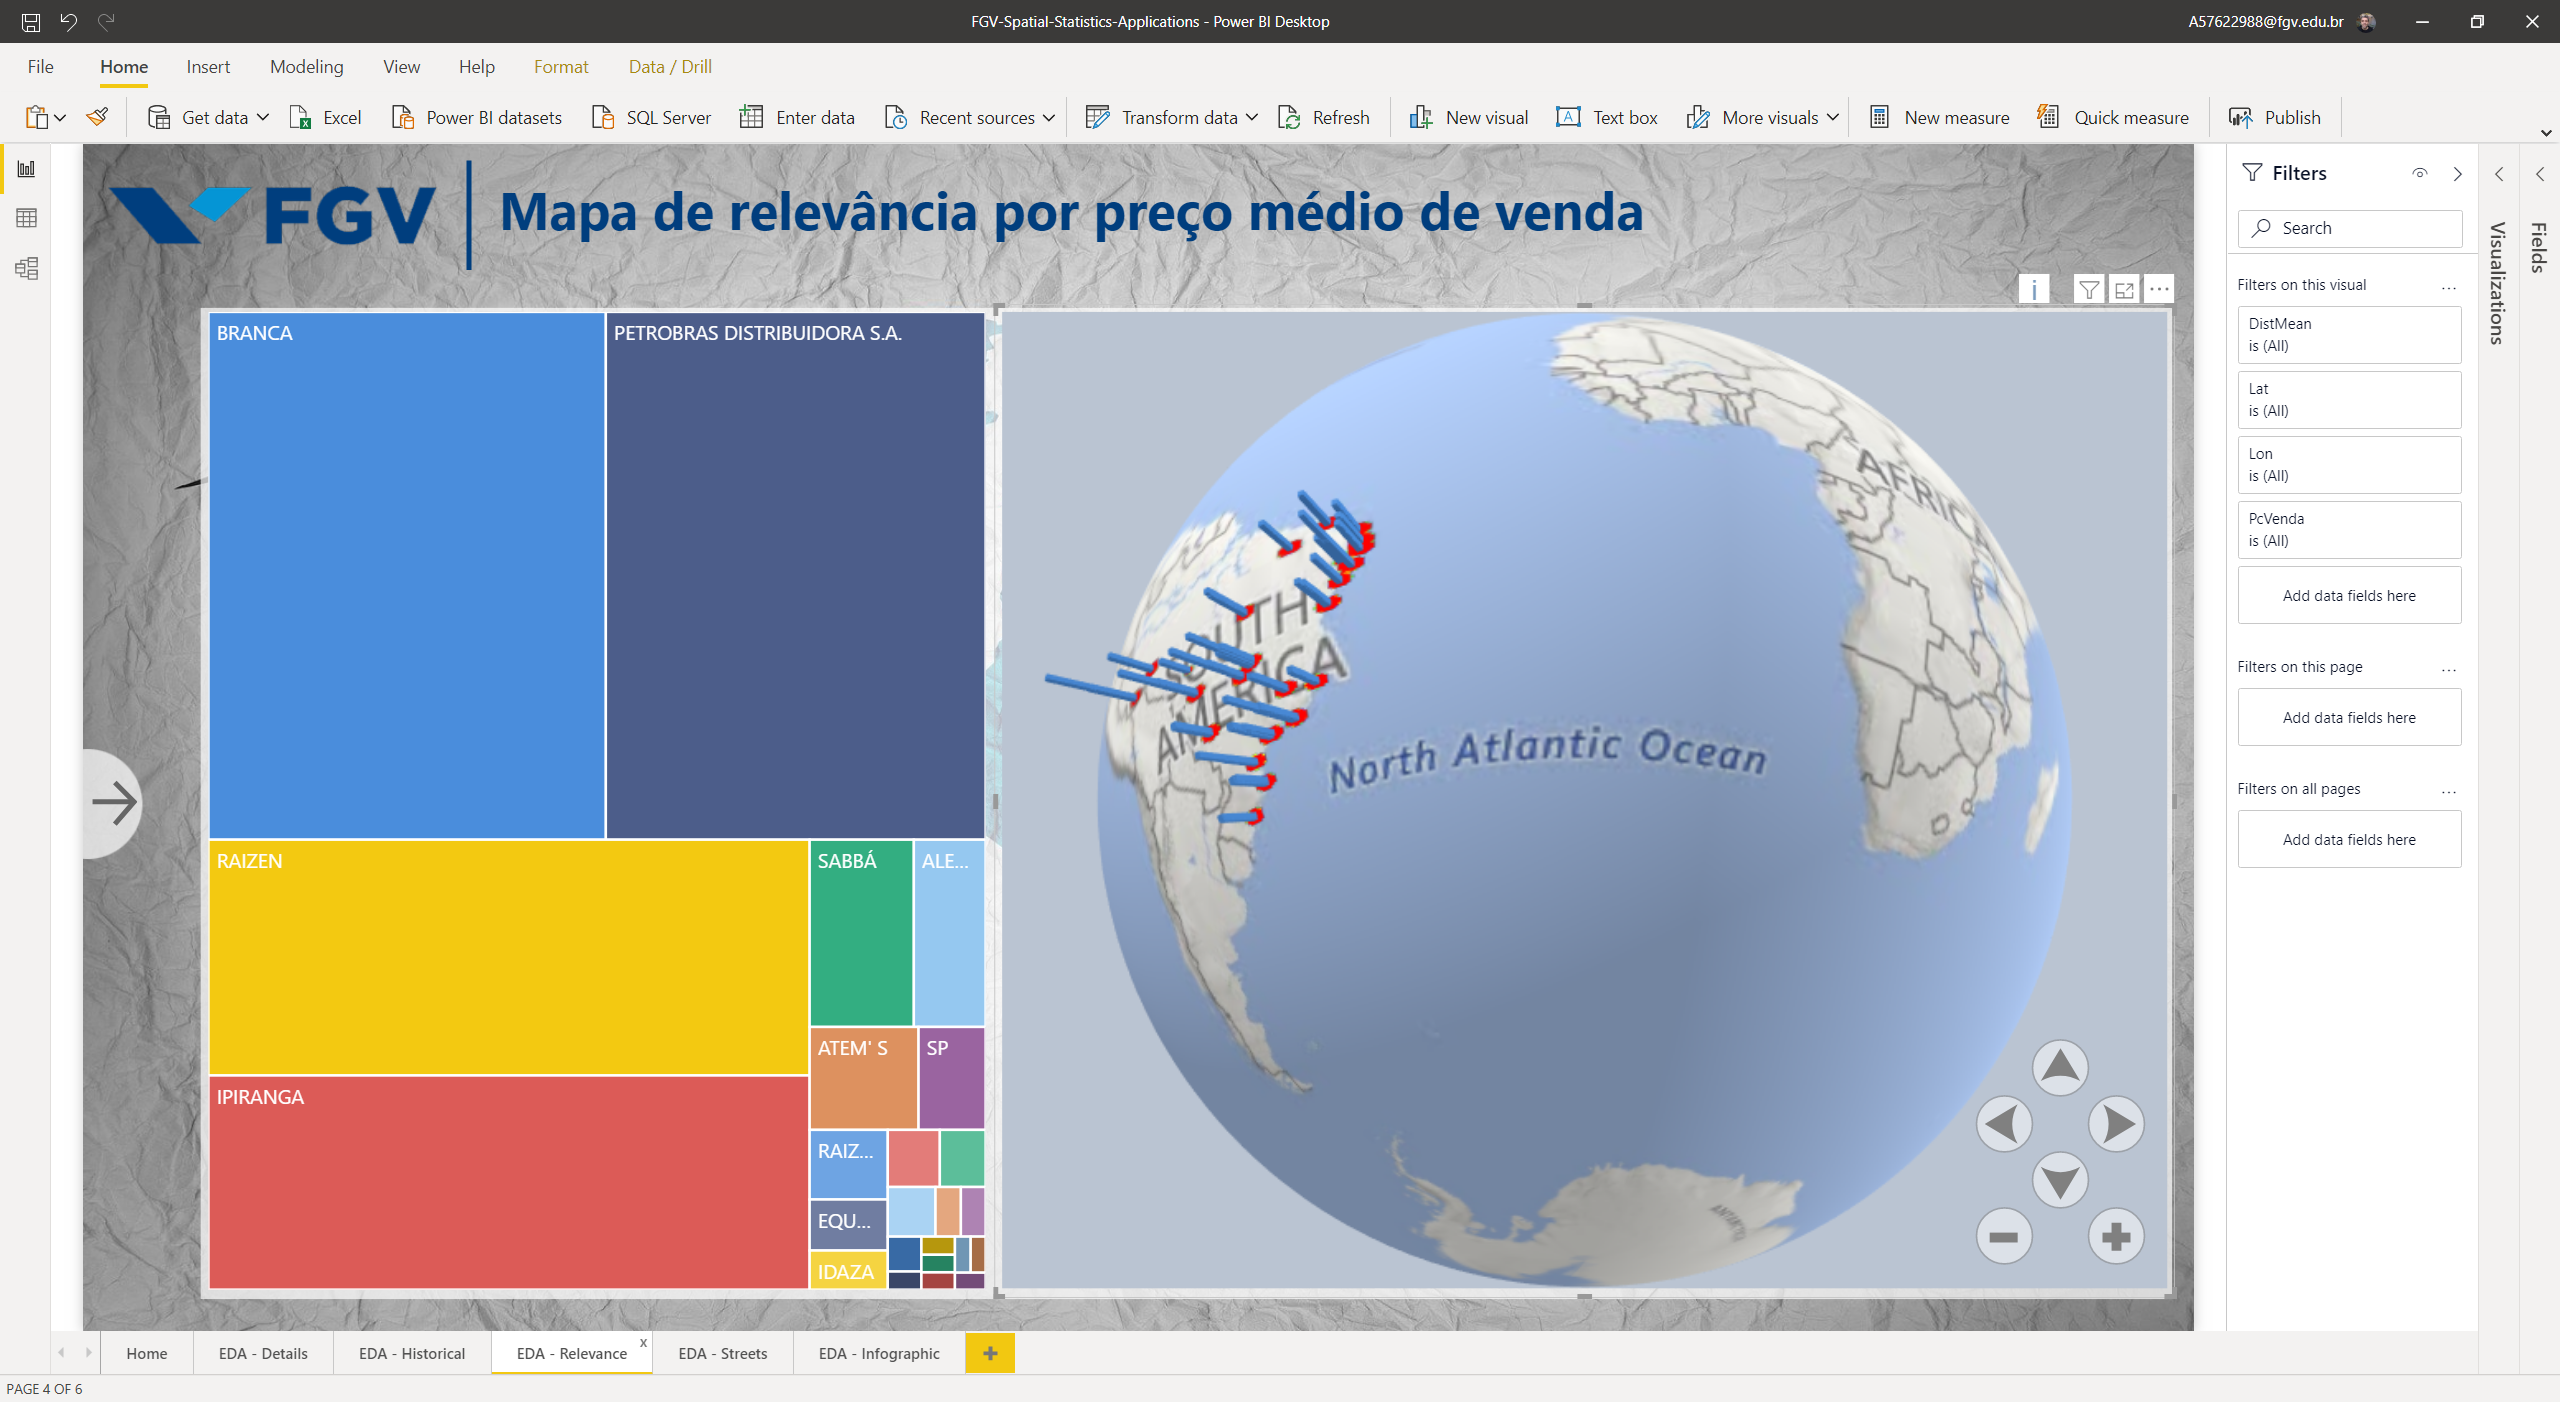Click the page navigation right arrow button

[114, 803]
